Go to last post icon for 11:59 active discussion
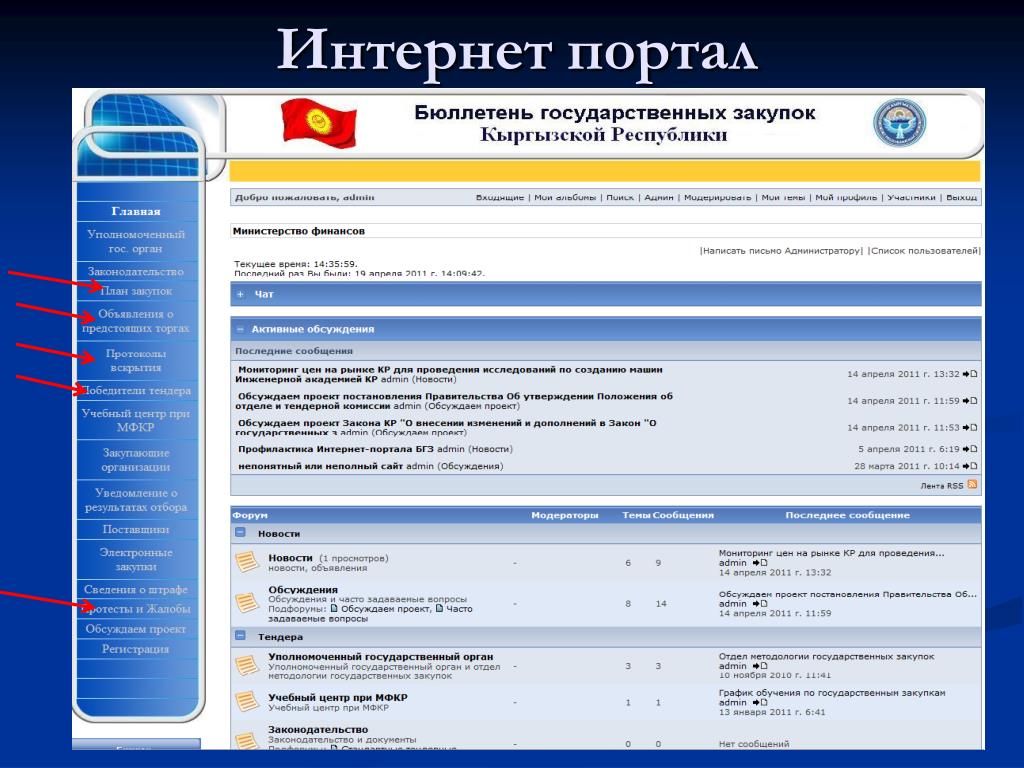This screenshot has height=768, width=1024. pyautogui.click(x=970, y=401)
